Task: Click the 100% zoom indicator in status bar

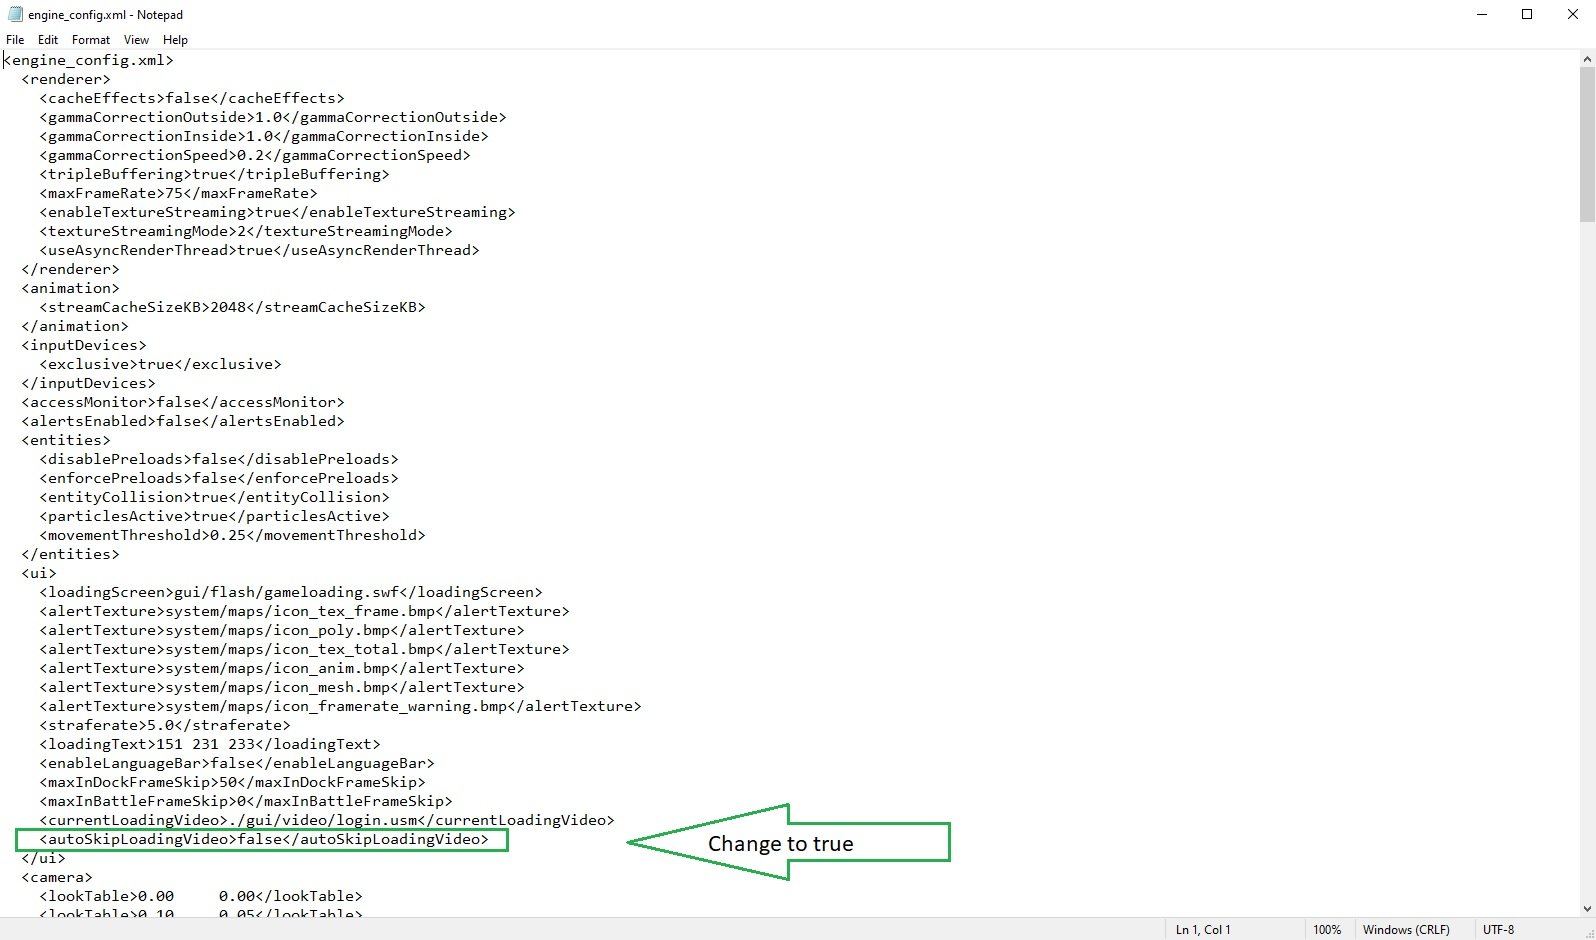Action: click(1327, 930)
